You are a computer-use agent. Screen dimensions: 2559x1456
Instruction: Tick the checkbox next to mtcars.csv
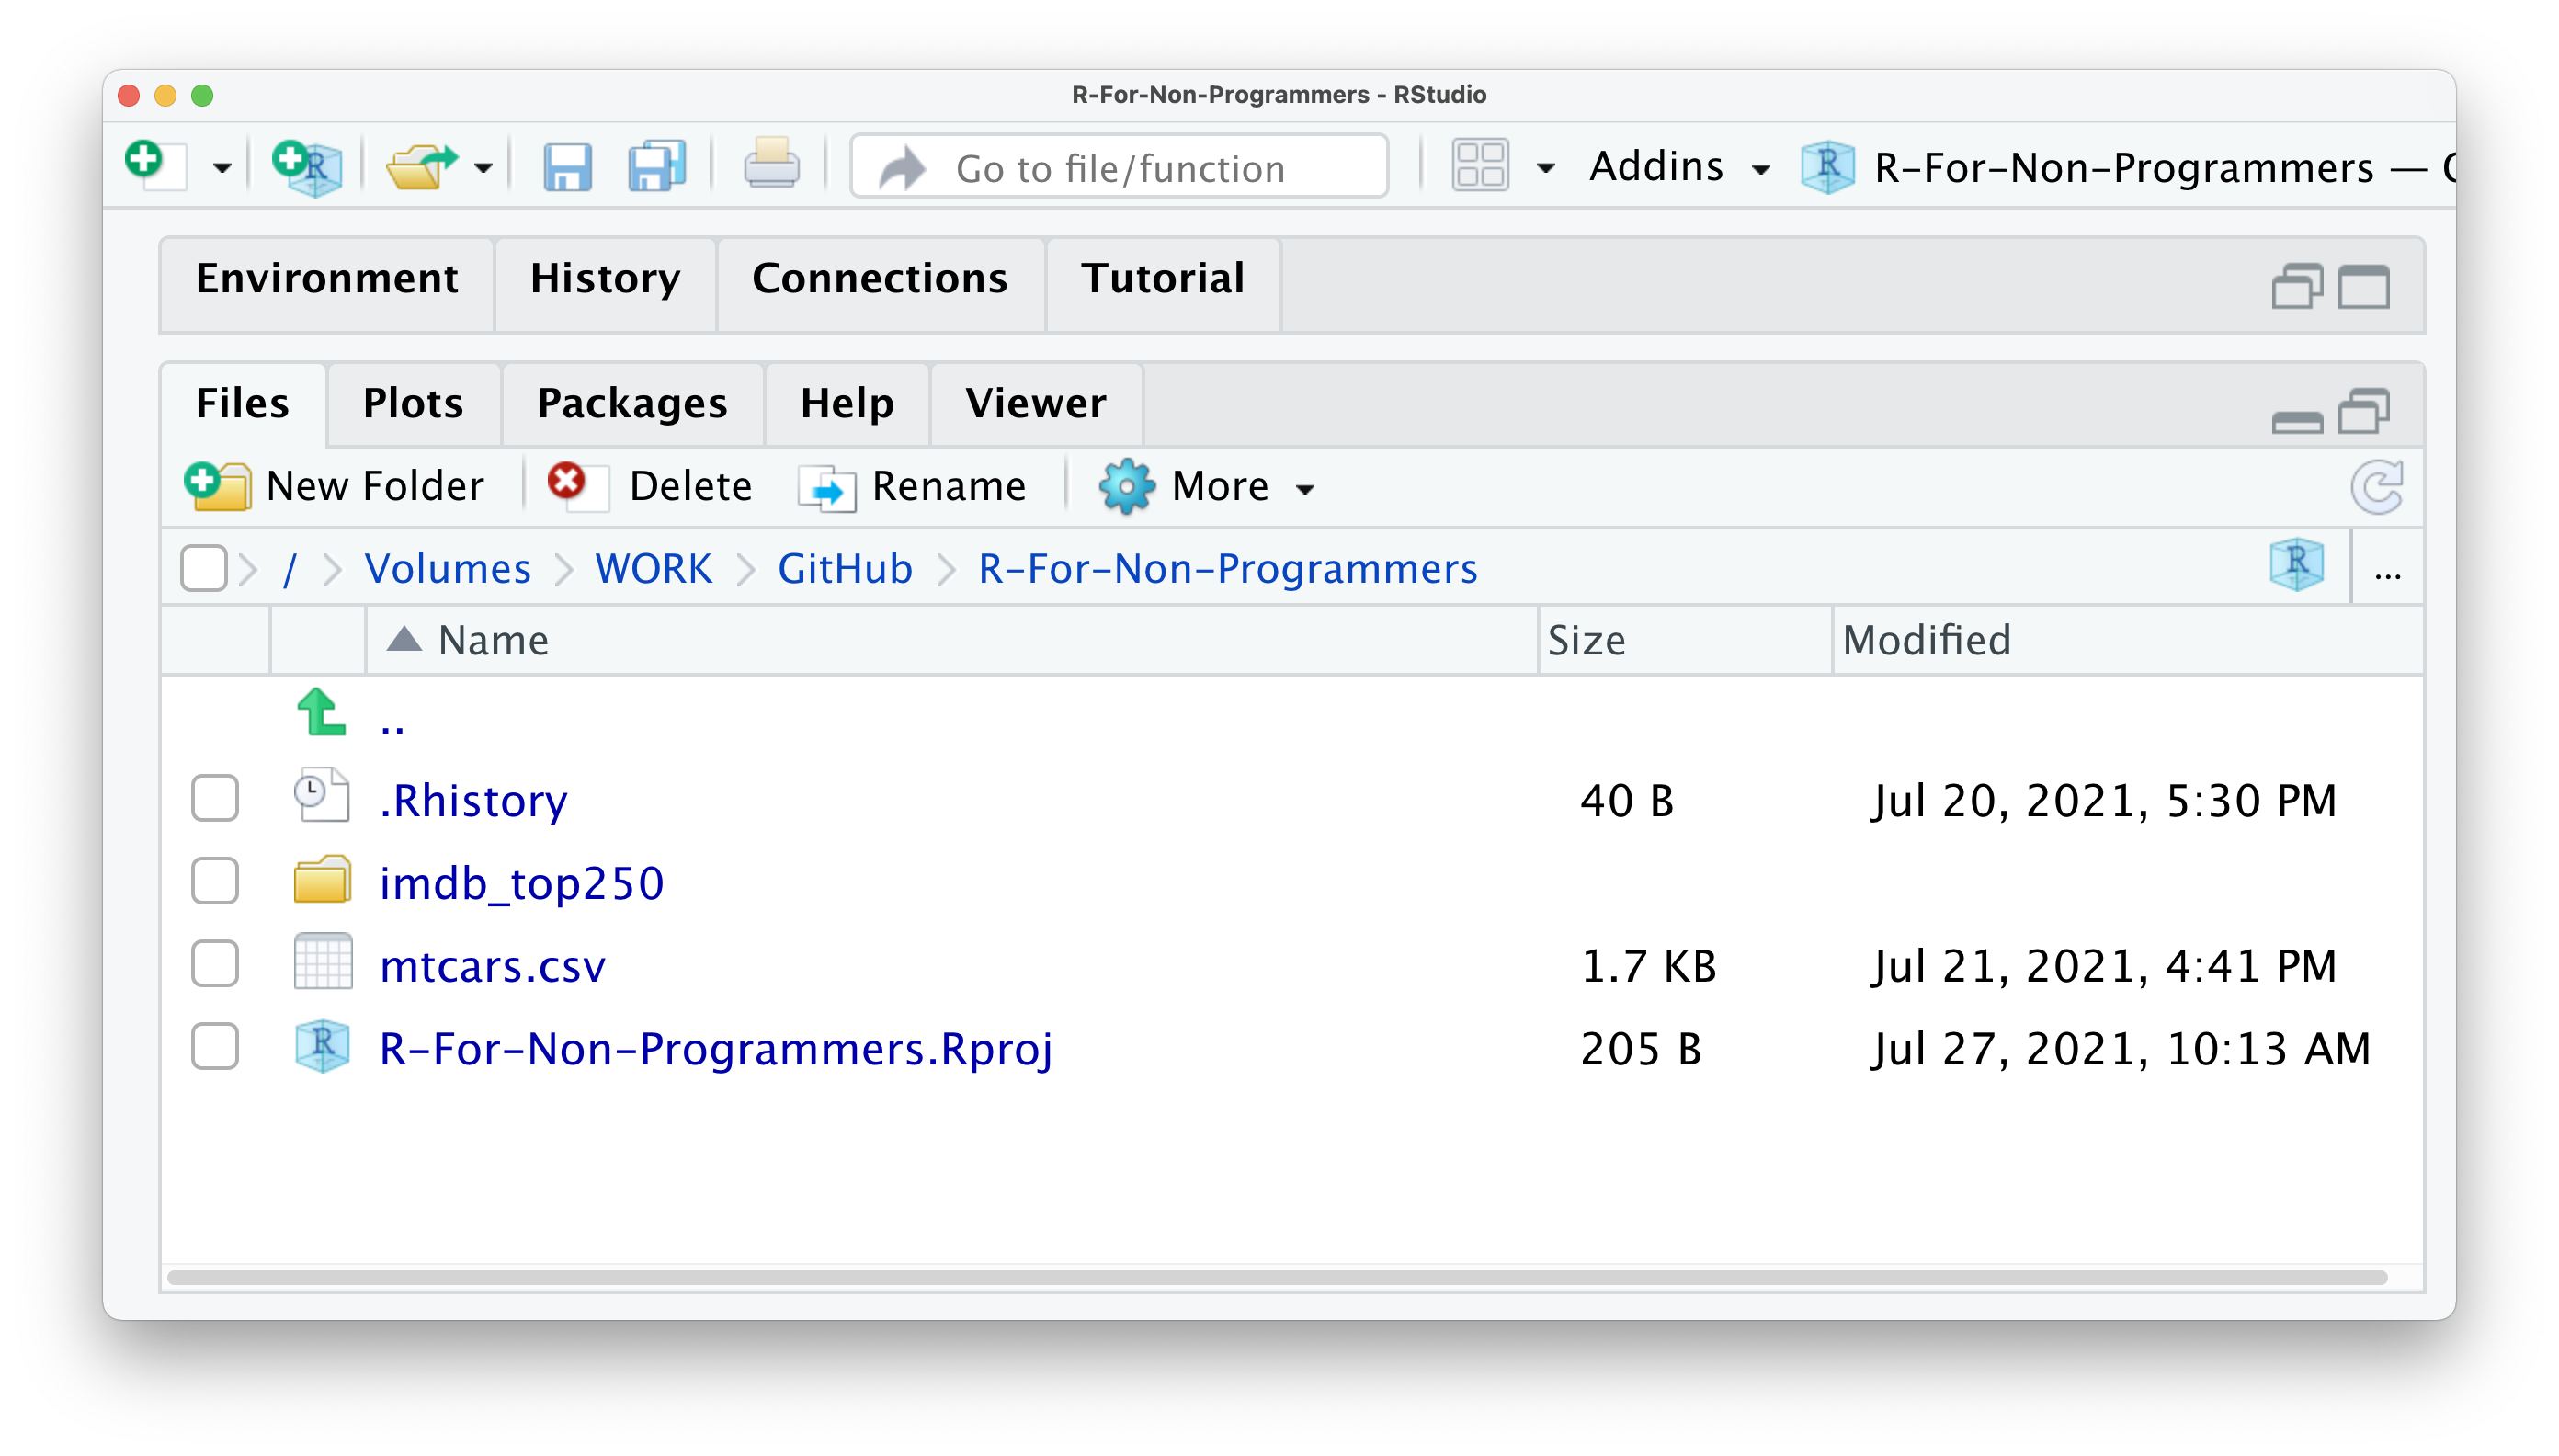pos(215,965)
